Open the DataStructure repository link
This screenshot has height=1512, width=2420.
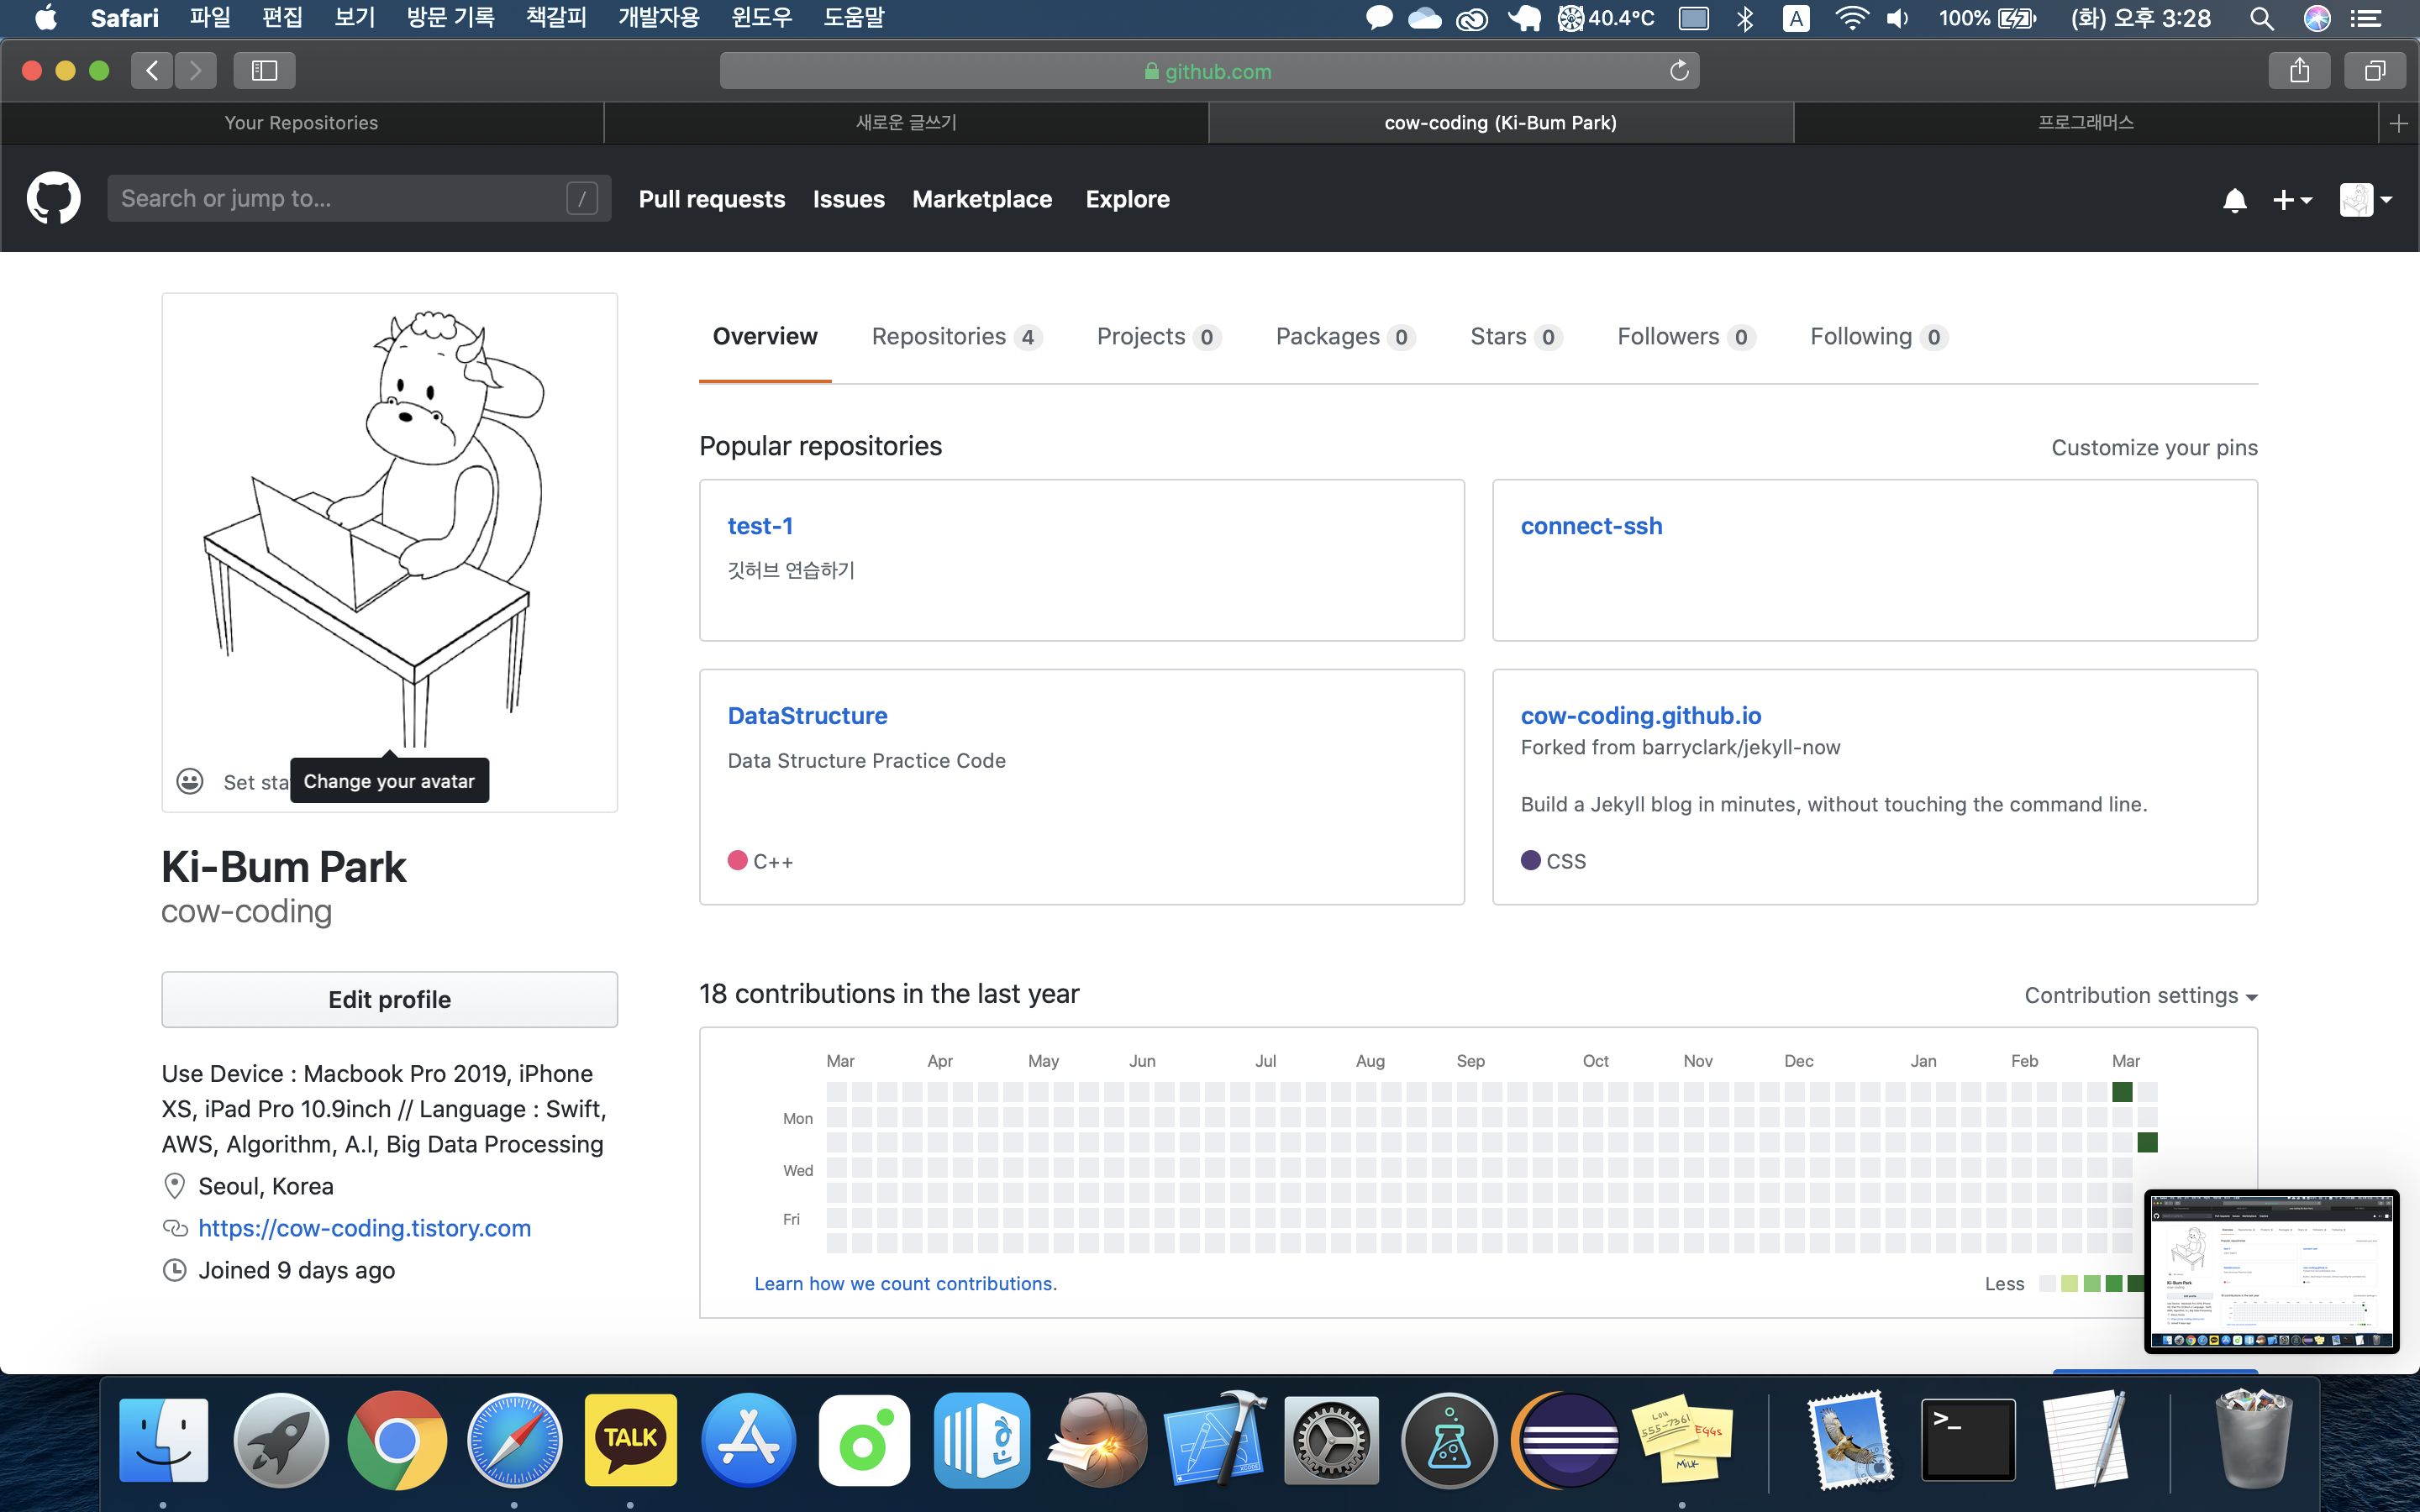tap(807, 715)
